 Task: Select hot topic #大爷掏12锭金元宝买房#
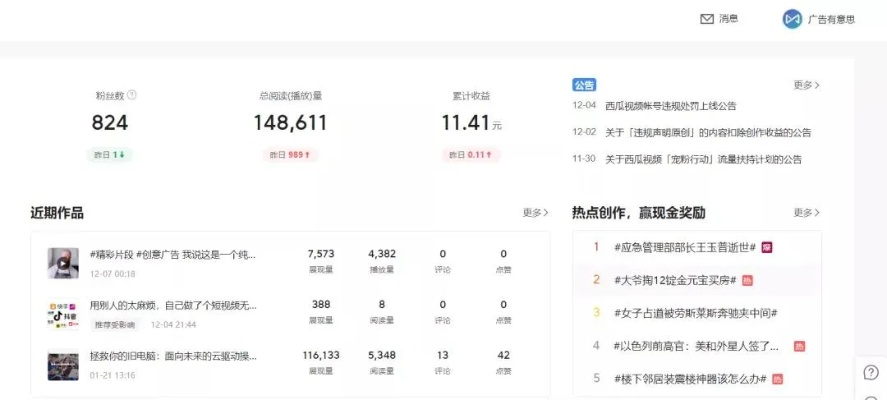(x=675, y=280)
